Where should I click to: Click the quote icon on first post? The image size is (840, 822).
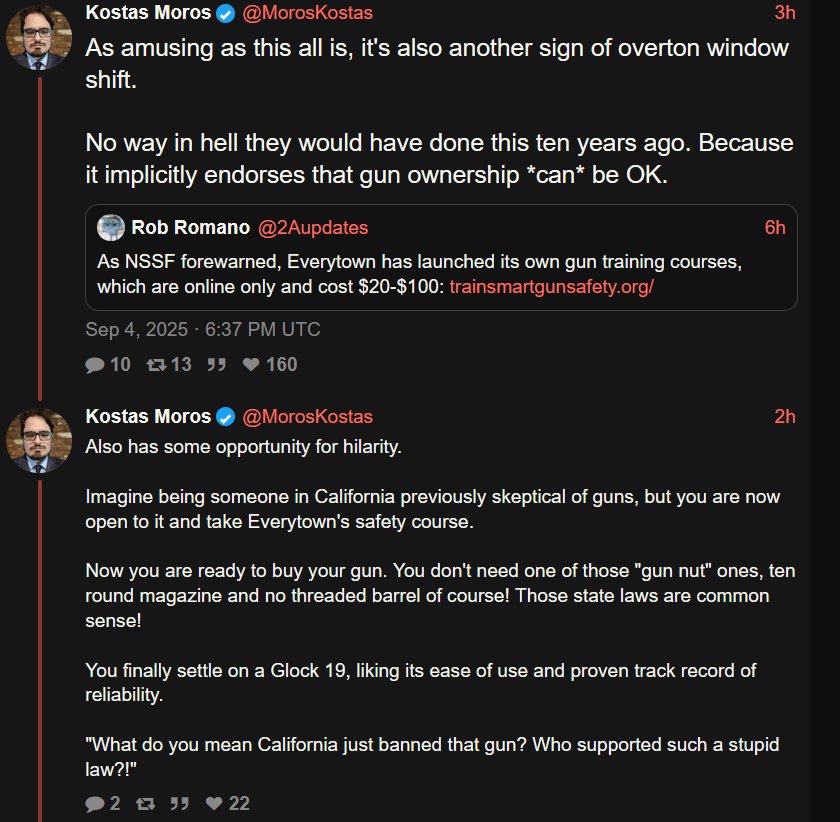215,365
